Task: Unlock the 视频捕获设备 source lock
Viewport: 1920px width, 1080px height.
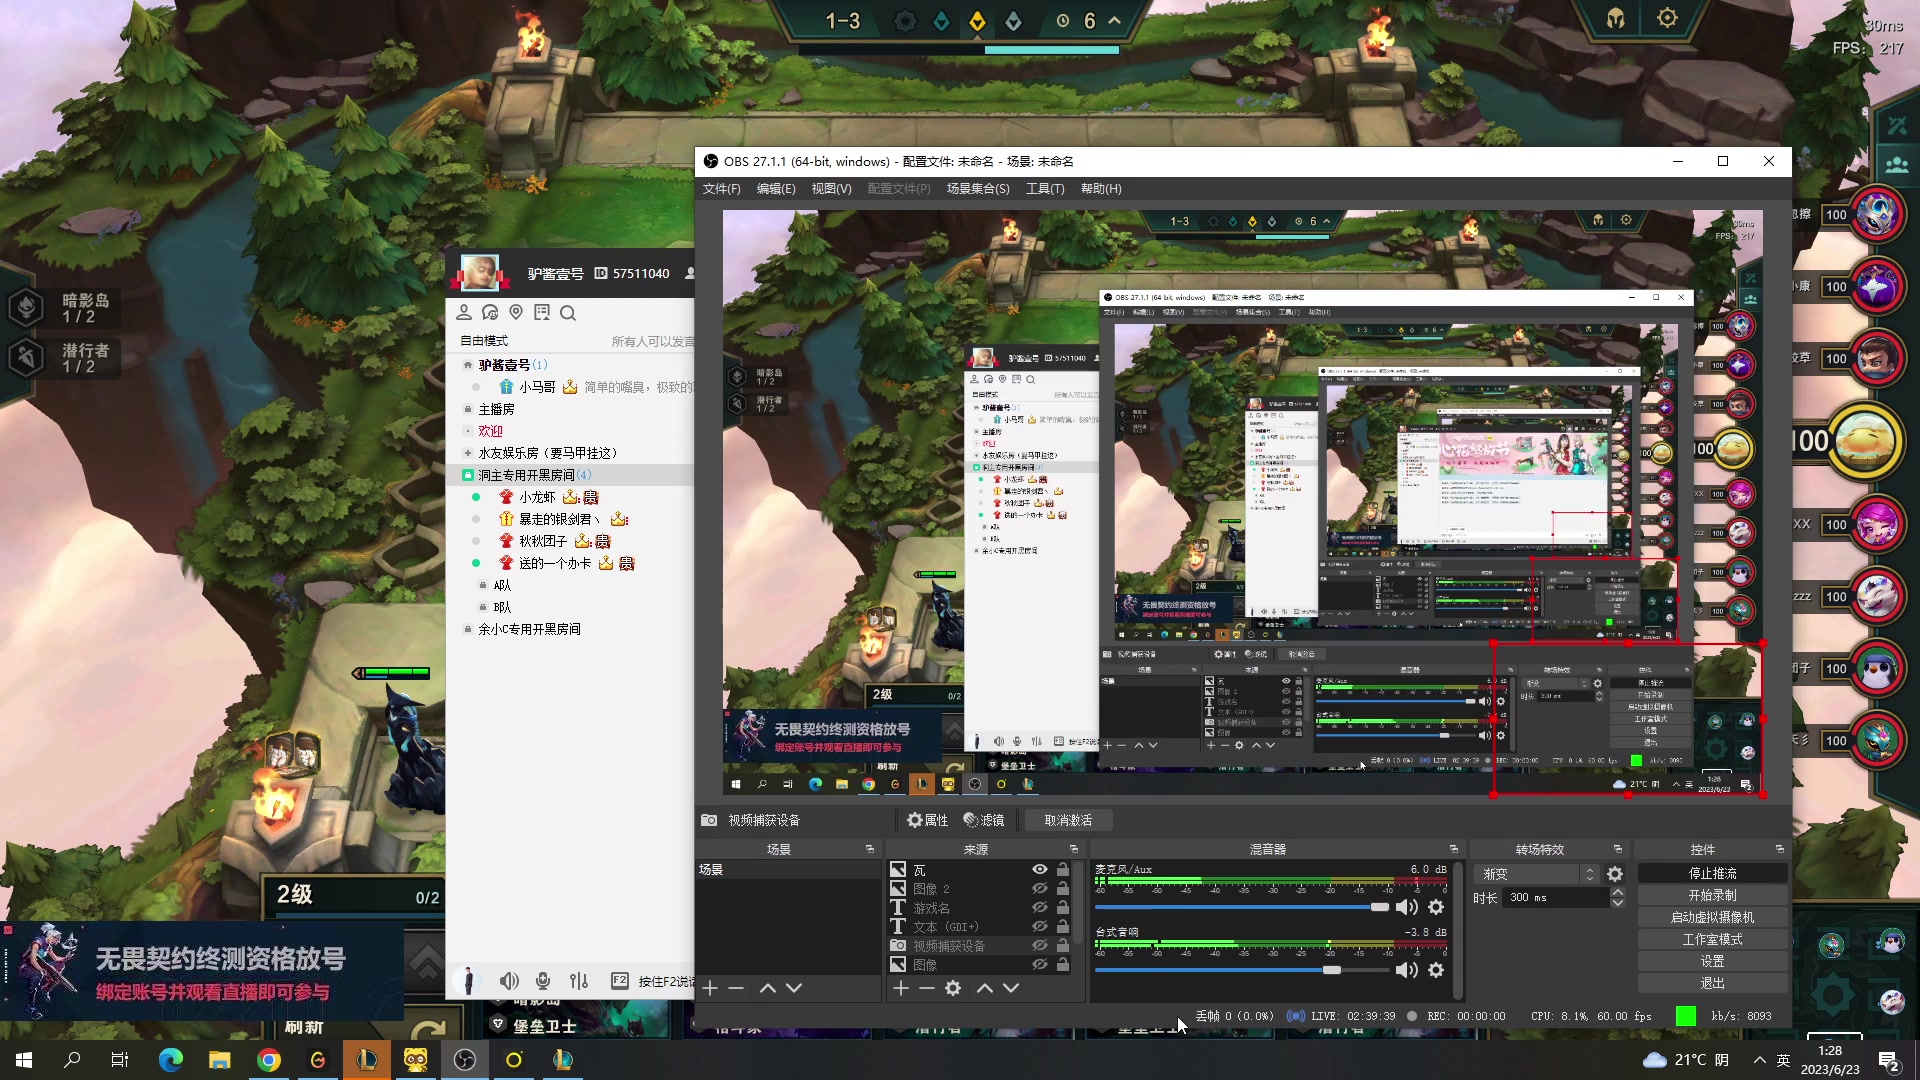Action: [x=1063, y=946]
